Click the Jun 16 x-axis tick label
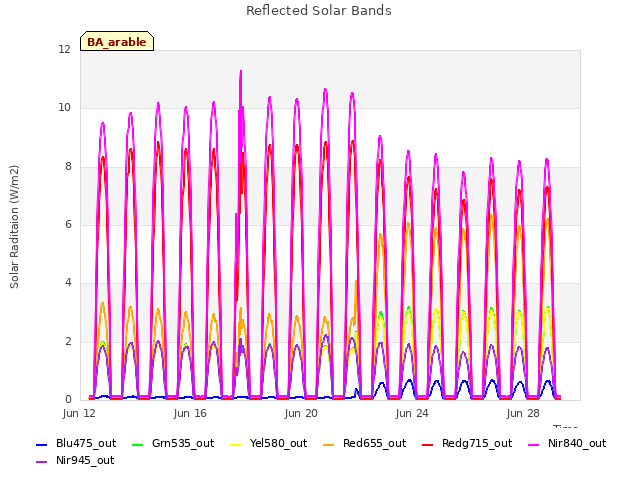Viewport: 640px width, 480px height. coord(190,413)
